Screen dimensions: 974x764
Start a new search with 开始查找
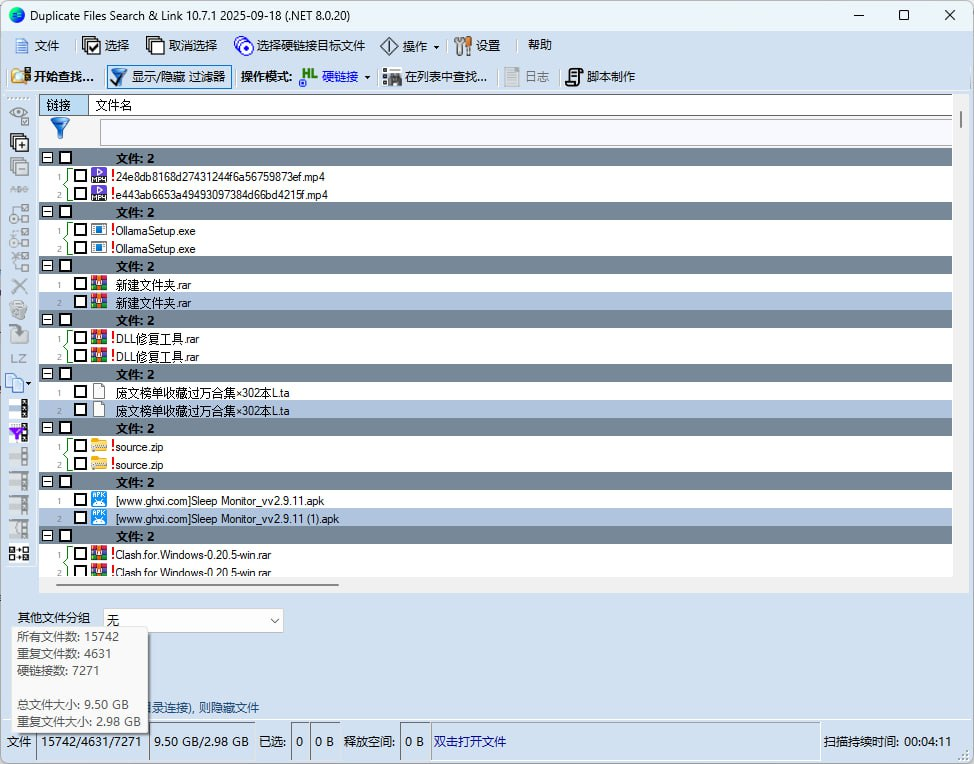tap(52, 77)
